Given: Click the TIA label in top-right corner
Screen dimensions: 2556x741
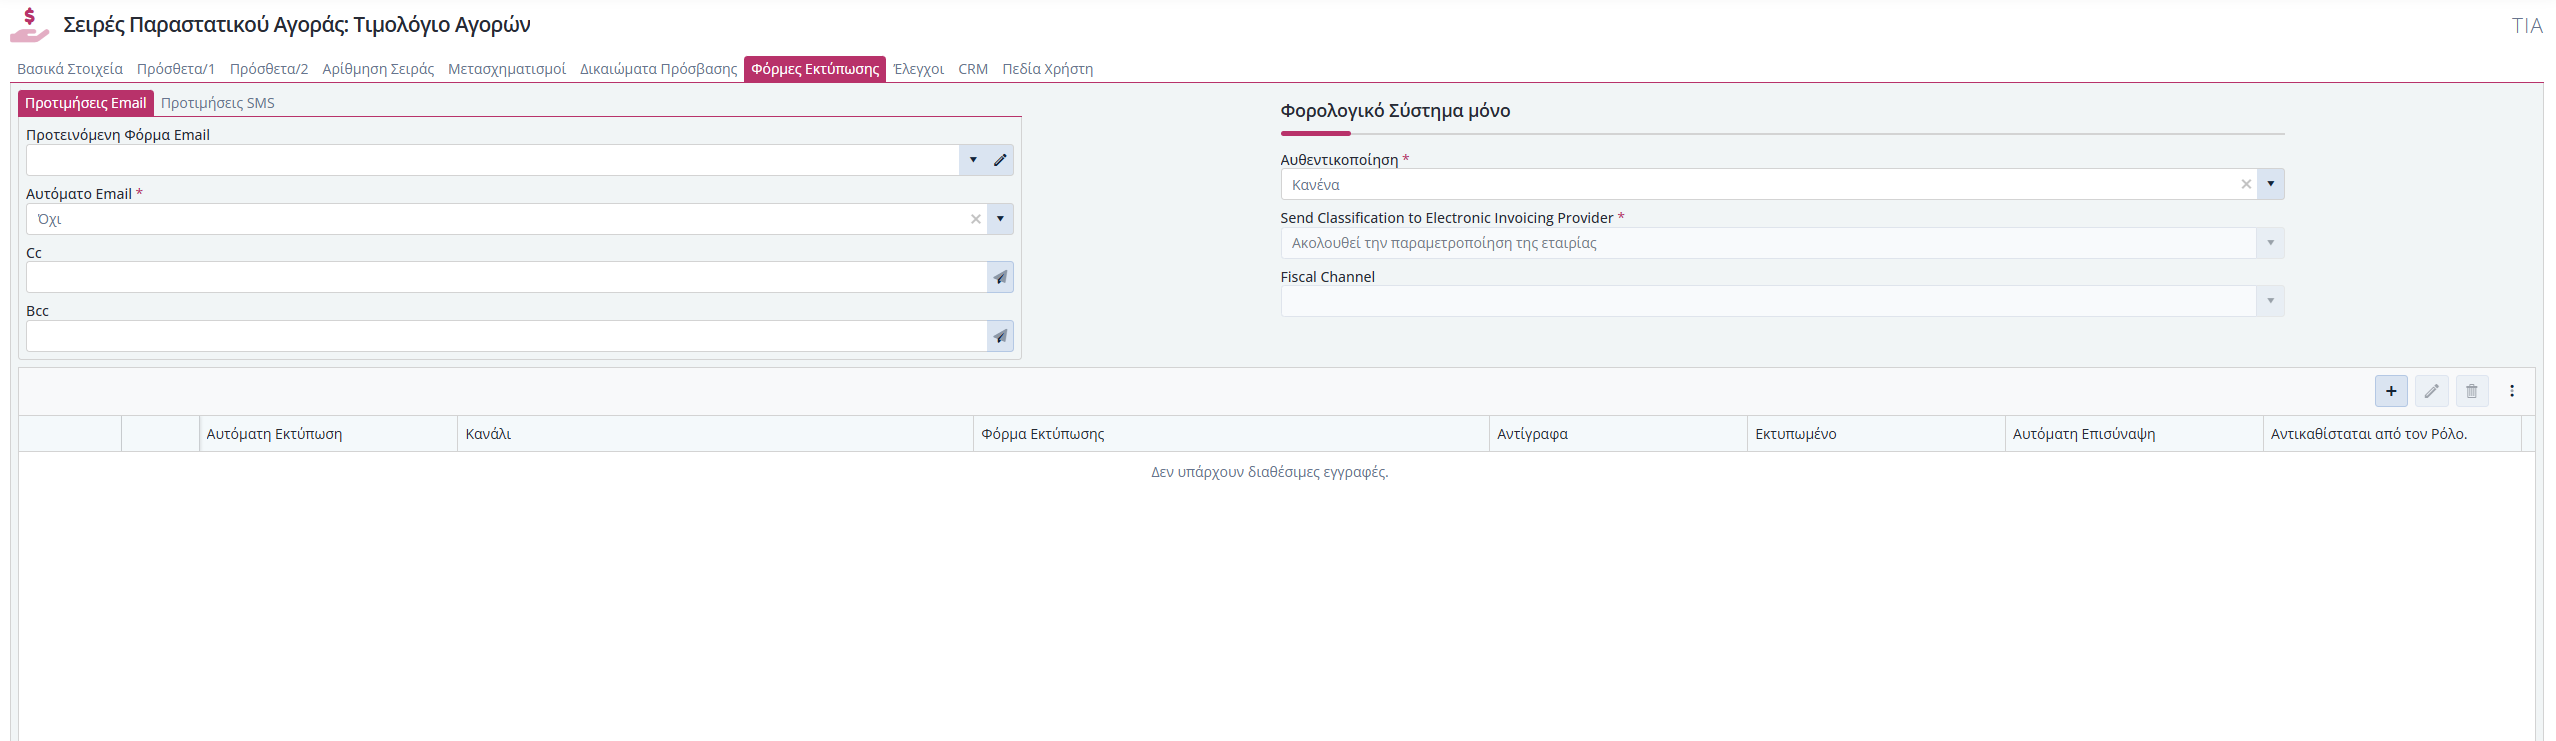Looking at the screenshot, I should [x=2527, y=26].
